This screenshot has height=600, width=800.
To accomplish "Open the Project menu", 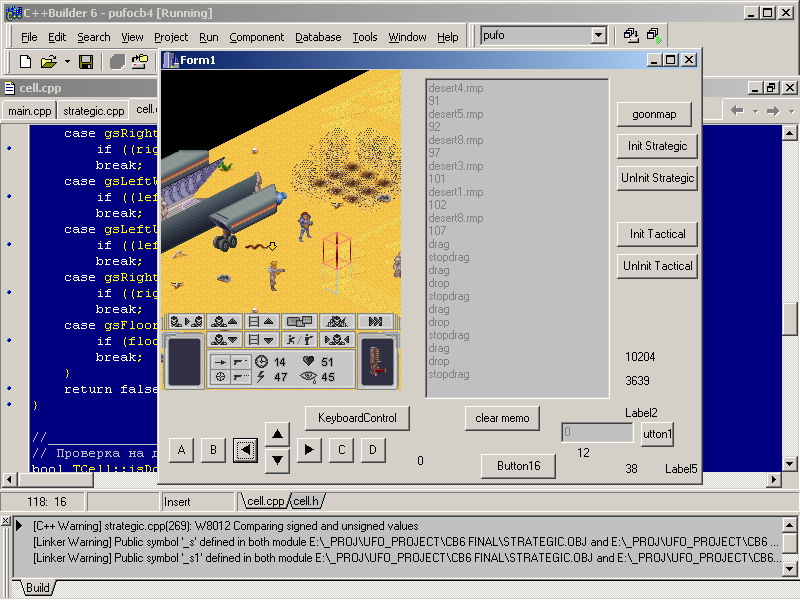I will (x=171, y=37).
